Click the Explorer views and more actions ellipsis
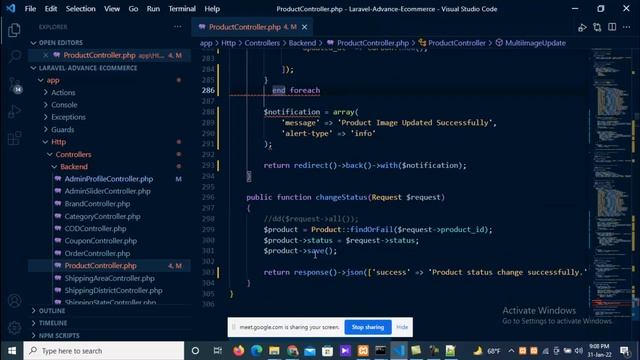Screen dimensions: 640x360 pos(177,27)
